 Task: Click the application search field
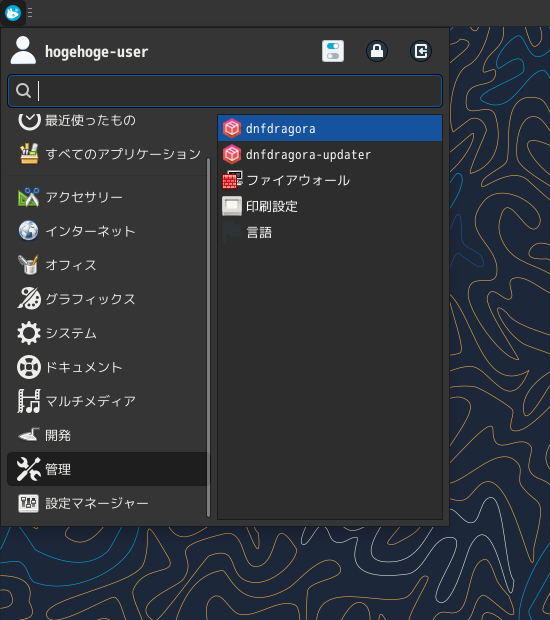(x=225, y=91)
